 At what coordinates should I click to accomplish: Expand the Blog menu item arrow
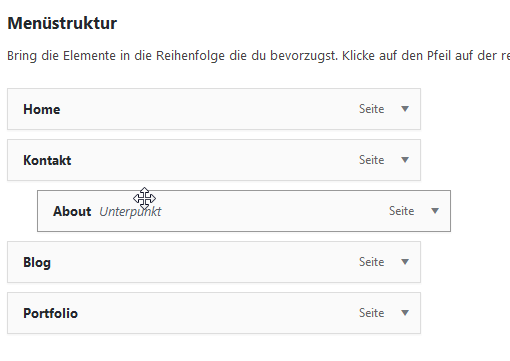405,262
